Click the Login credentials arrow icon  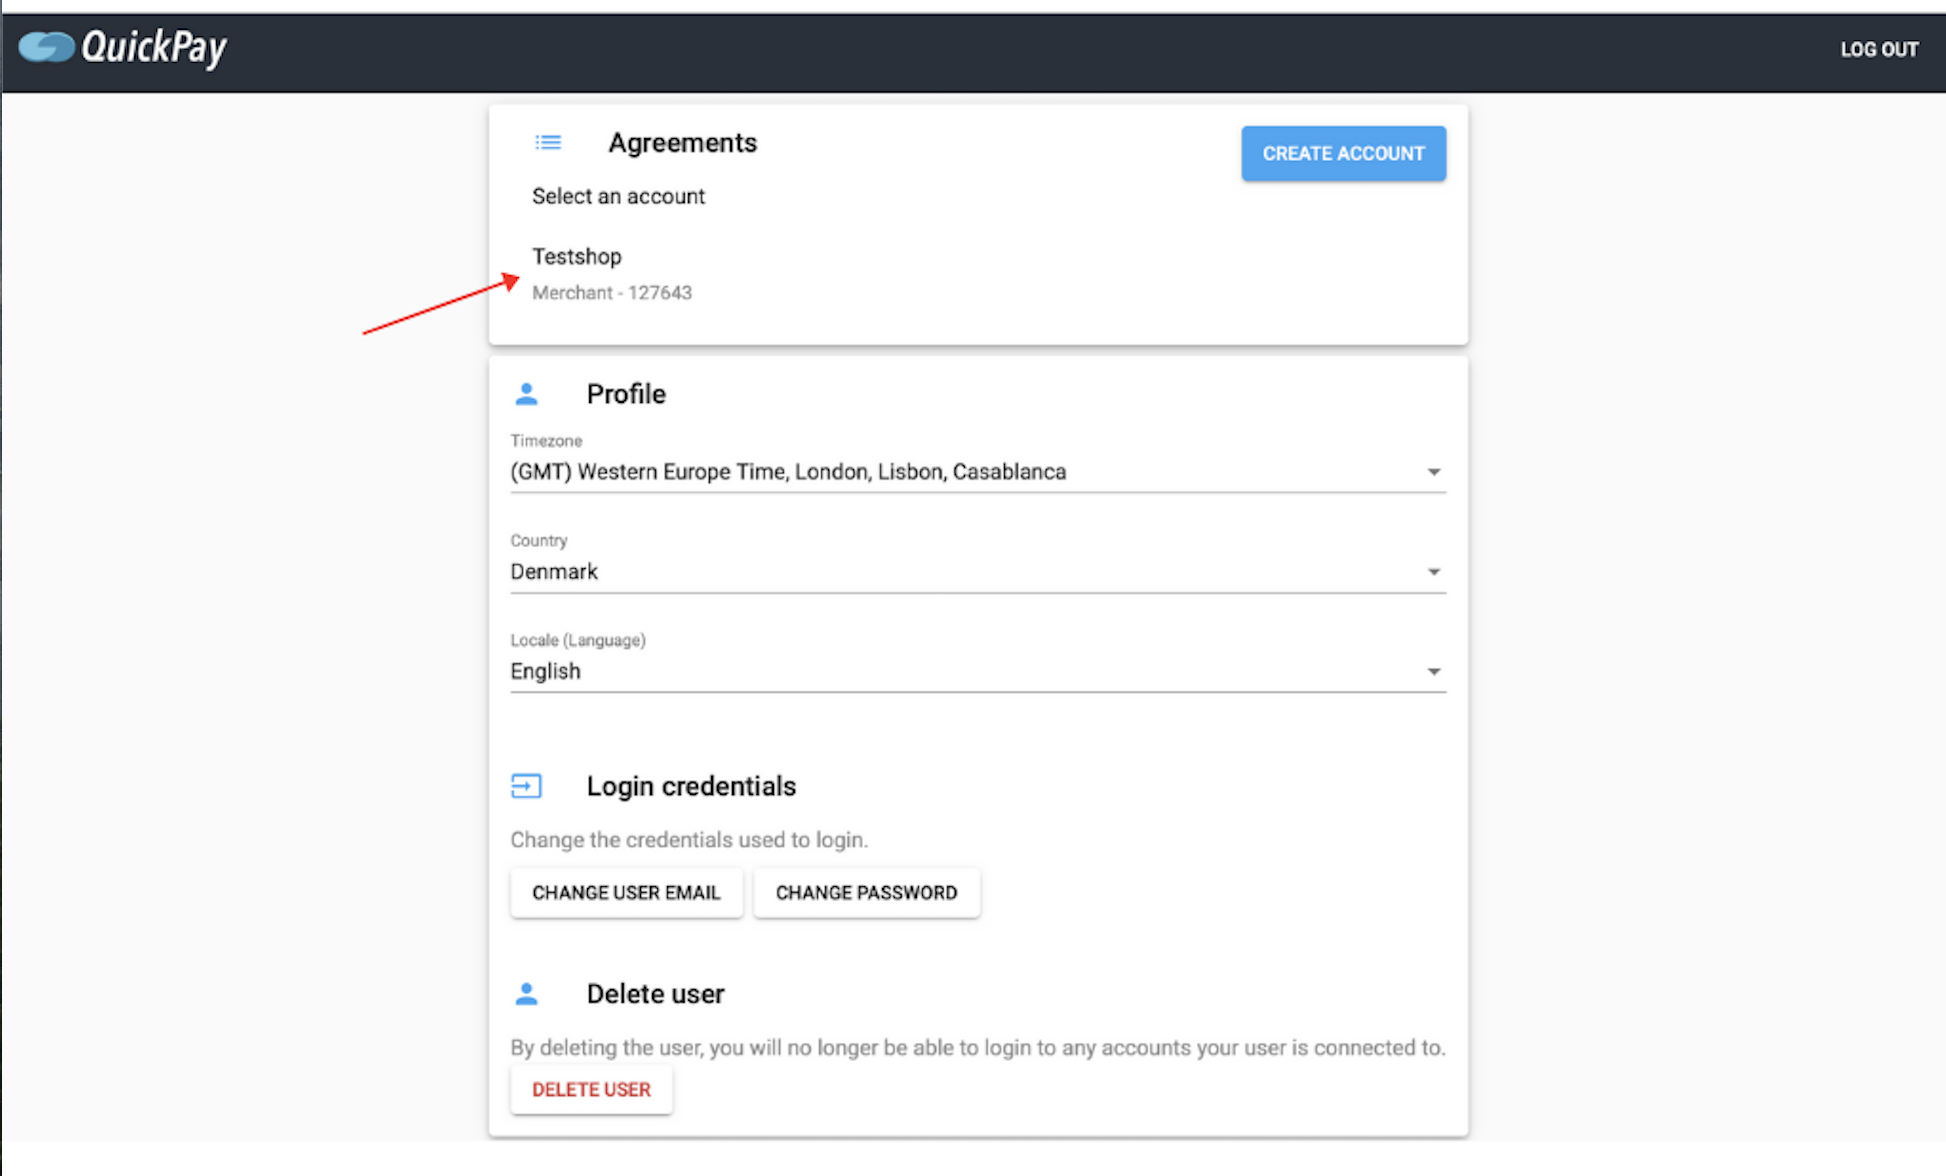click(526, 786)
